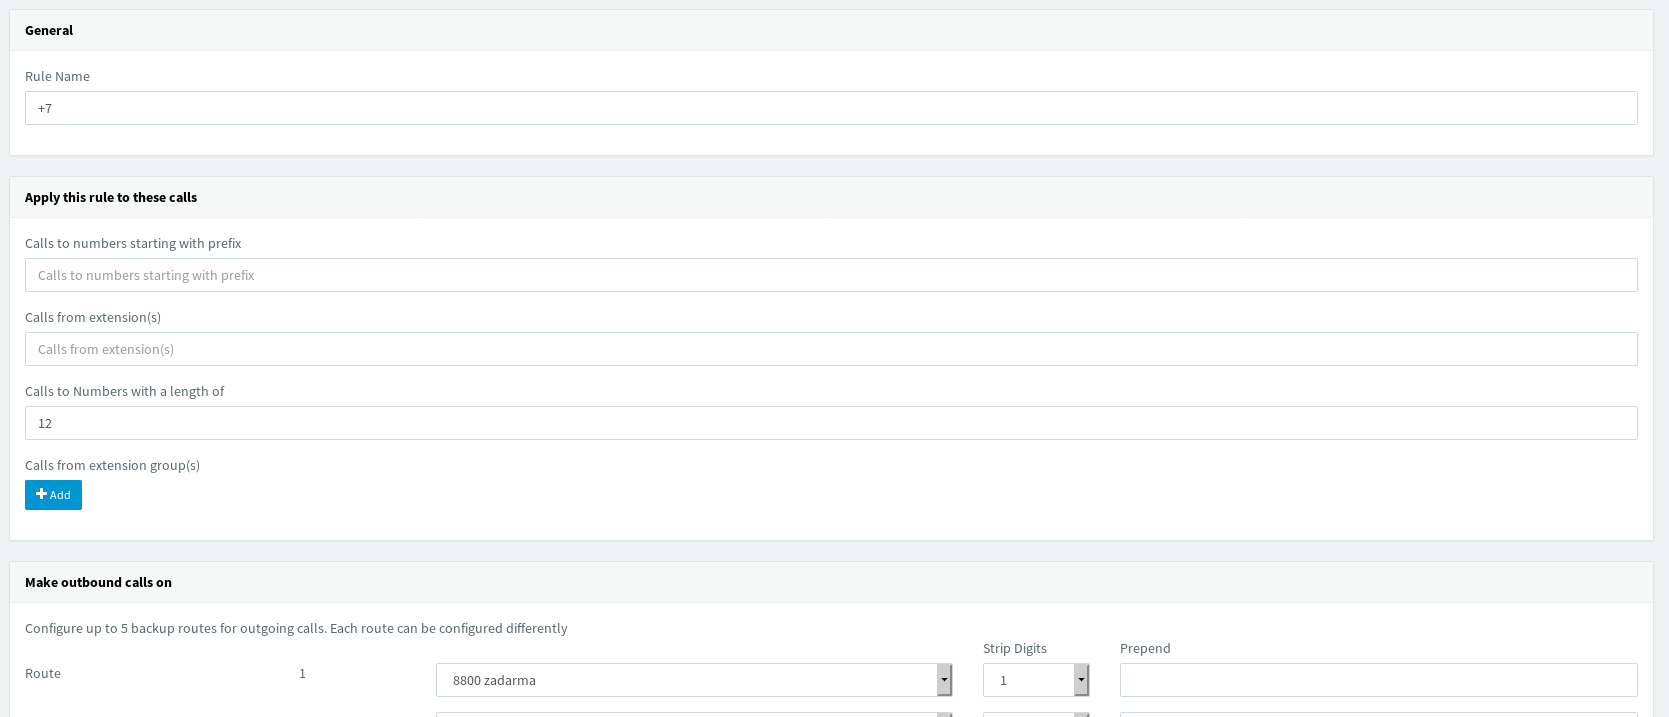Click the 'Rule Name' label

57,76
